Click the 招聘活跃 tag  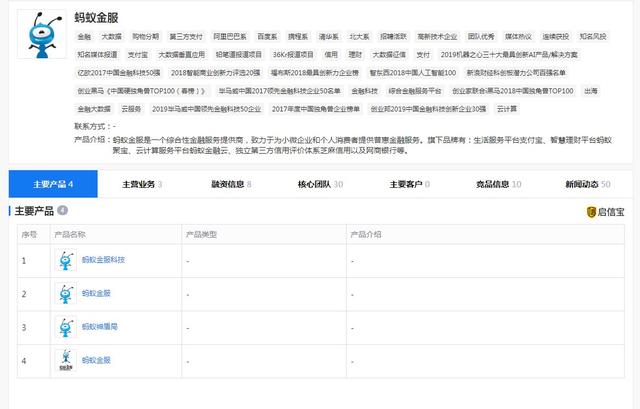coord(393,37)
